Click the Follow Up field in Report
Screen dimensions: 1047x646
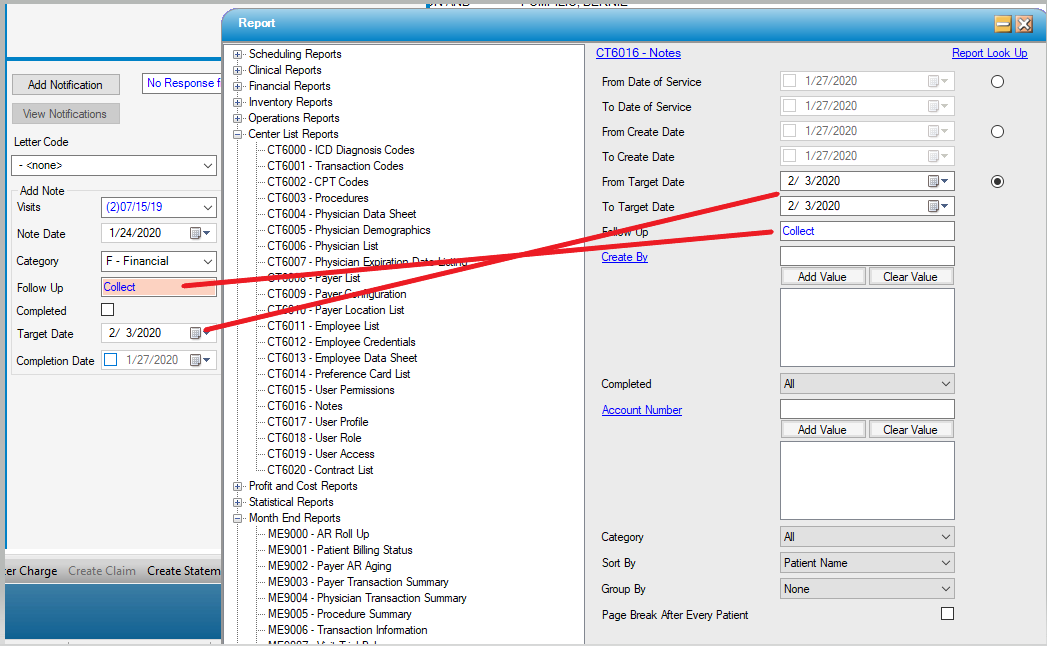(866, 231)
